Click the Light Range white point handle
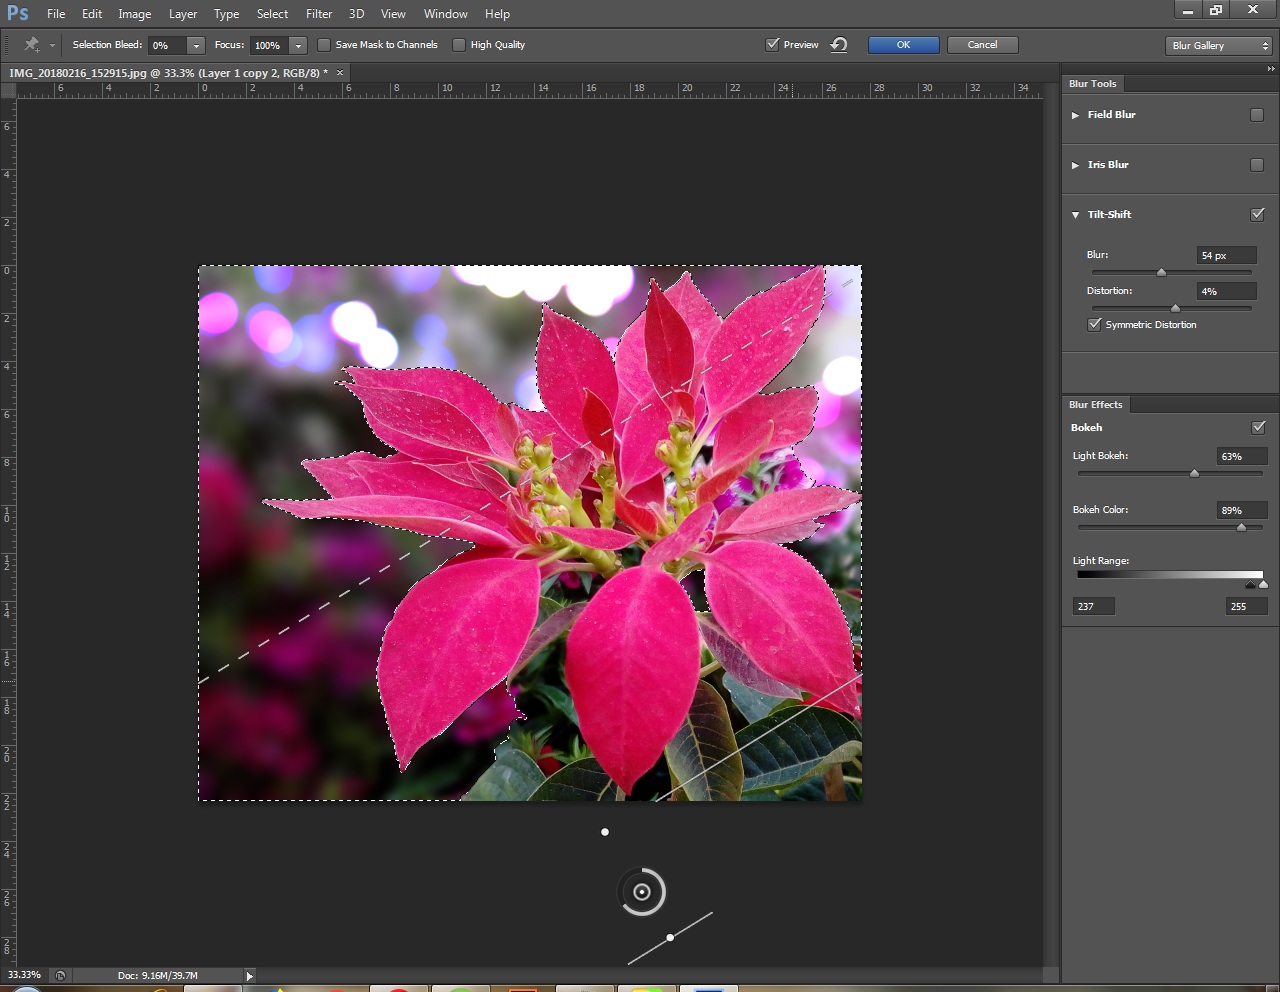Viewport: 1280px width, 992px height. pos(1263,585)
